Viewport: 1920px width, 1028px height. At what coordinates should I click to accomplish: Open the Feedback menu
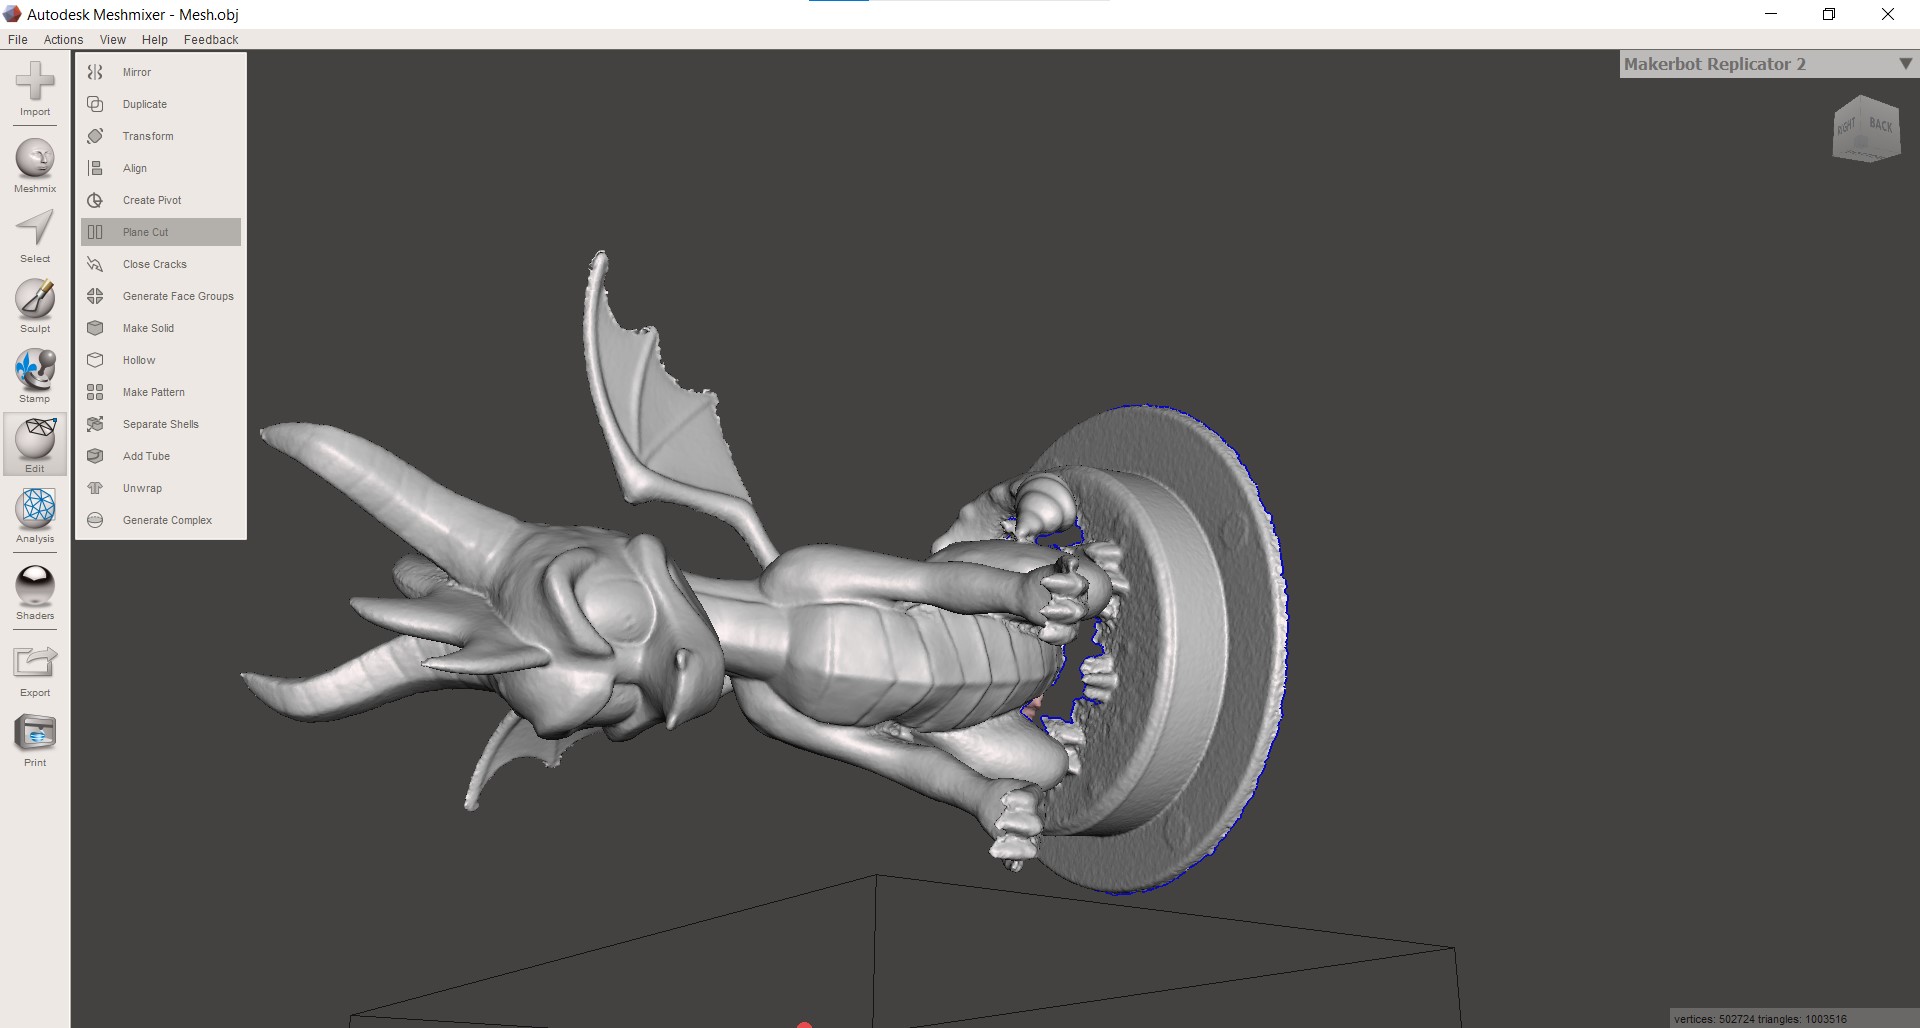tap(211, 40)
